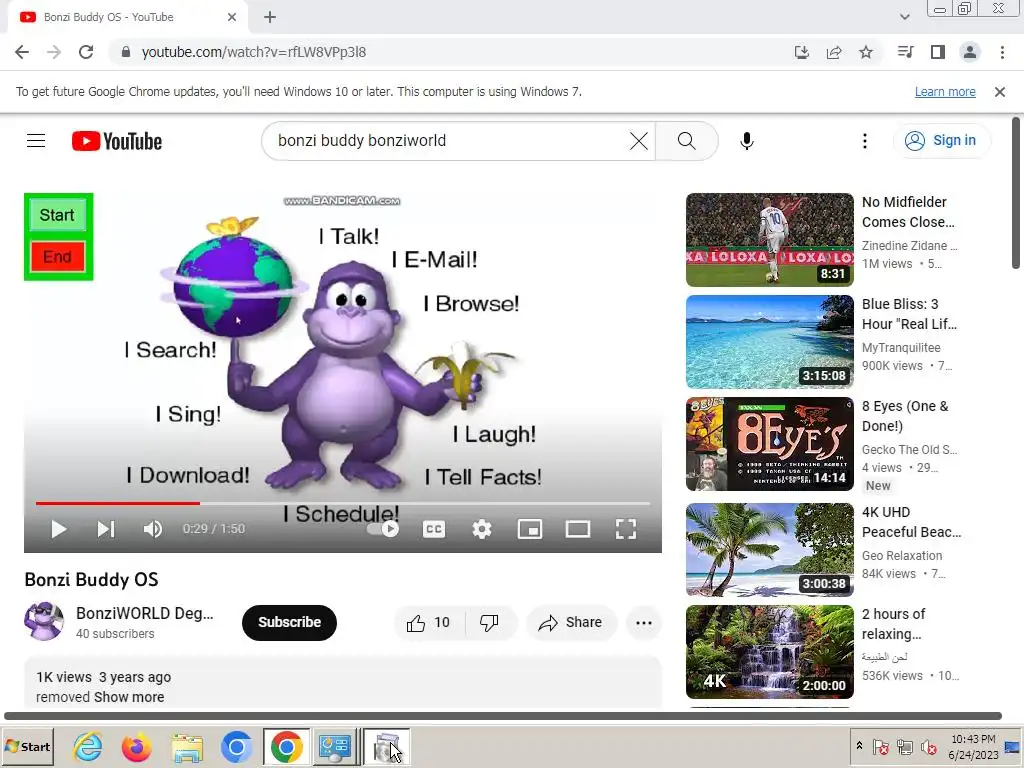Open the No Midfielder Comes Close thumbnail
This screenshot has height=768, width=1024.
[x=769, y=240]
